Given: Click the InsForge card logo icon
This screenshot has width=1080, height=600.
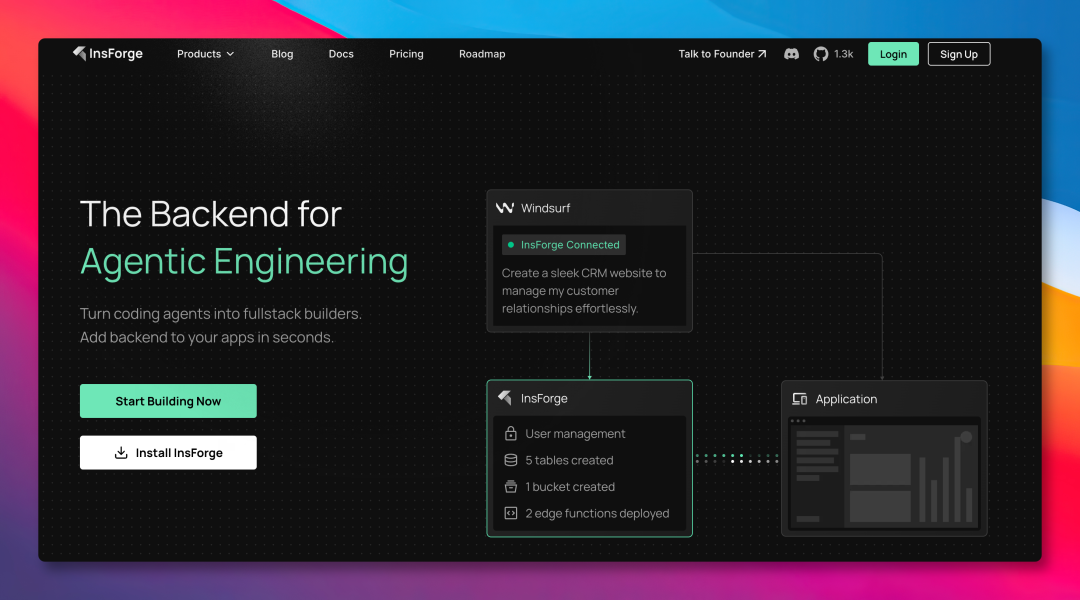Looking at the screenshot, I should click(x=505, y=398).
